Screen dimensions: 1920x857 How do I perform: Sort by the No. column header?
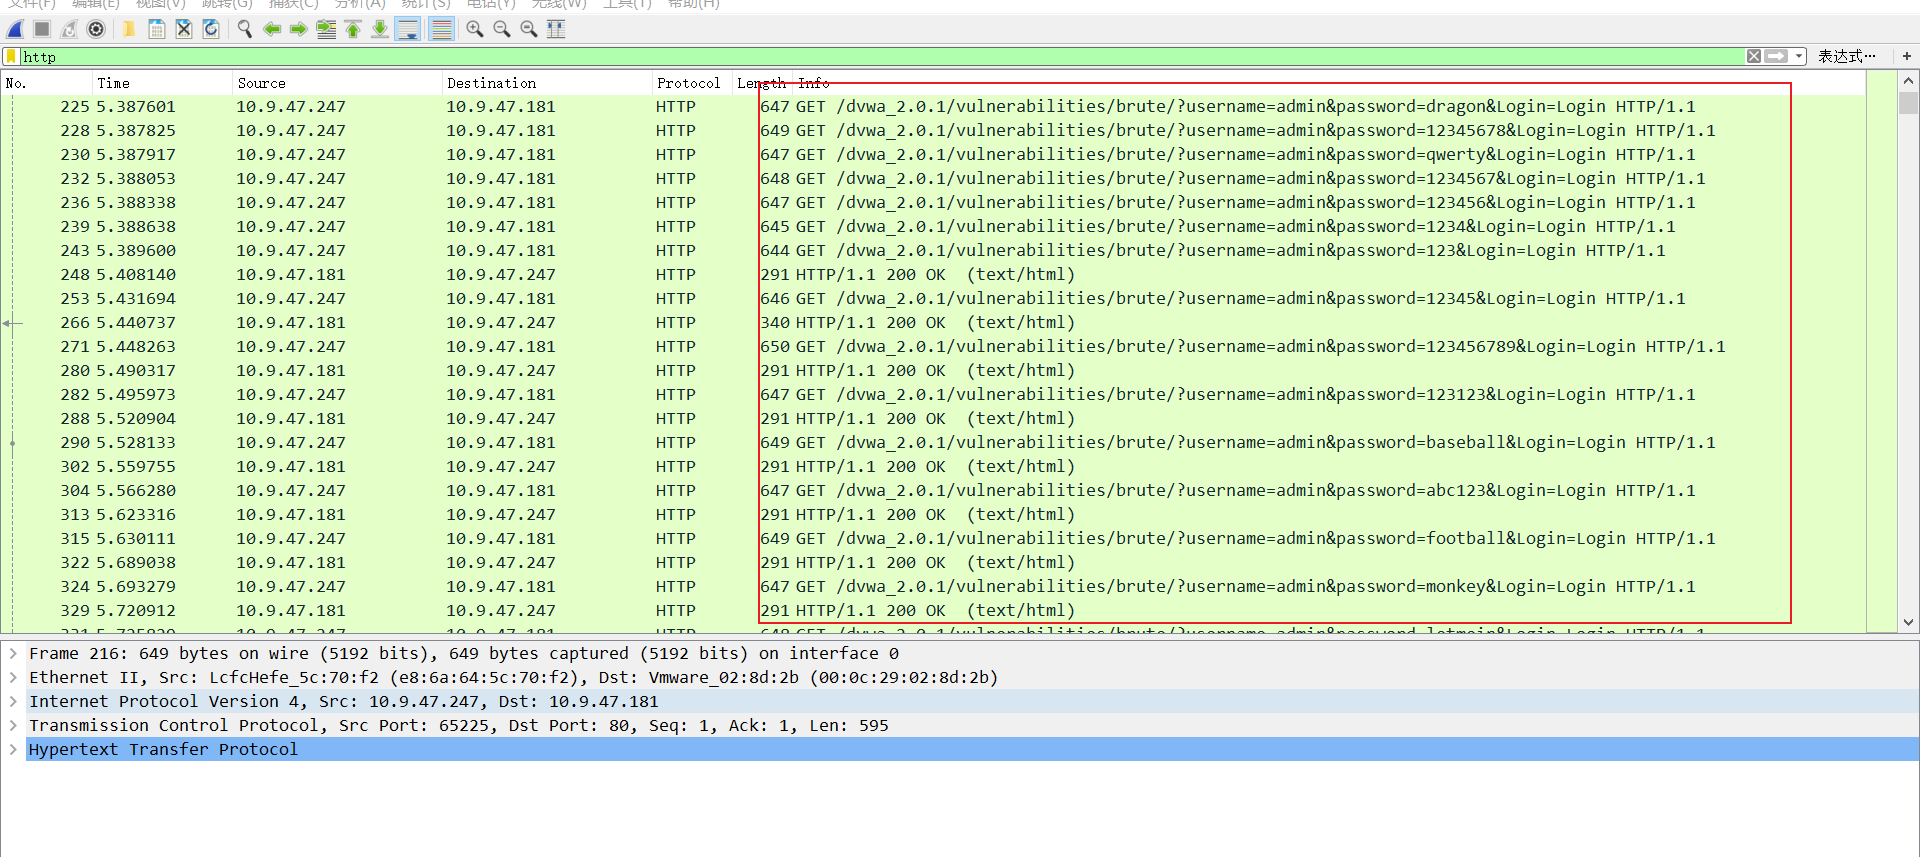pyautogui.click(x=47, y=83)
